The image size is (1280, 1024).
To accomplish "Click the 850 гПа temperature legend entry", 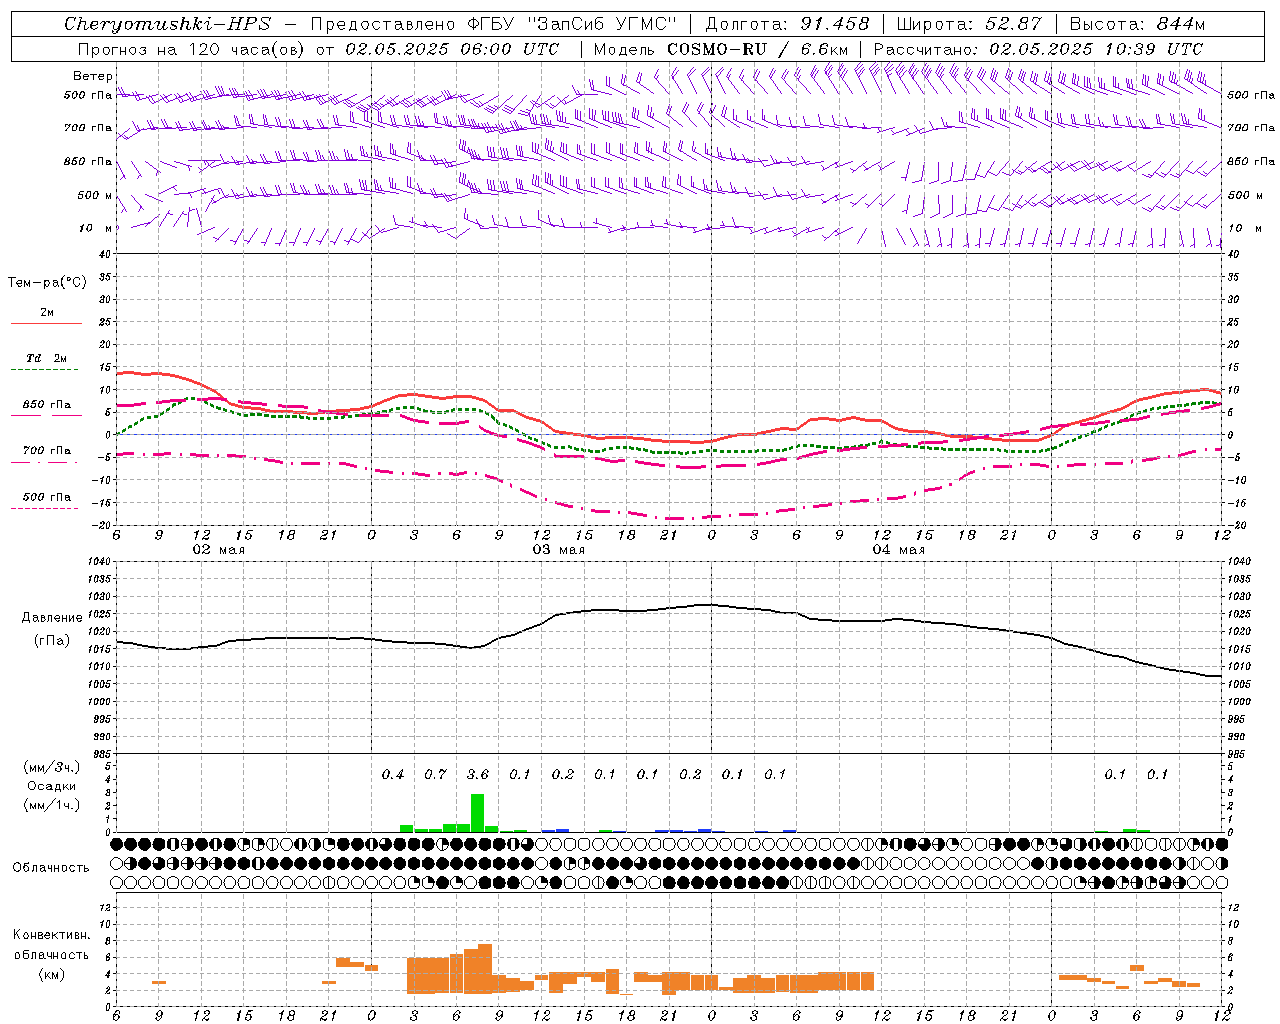I will tap(46, 405).
